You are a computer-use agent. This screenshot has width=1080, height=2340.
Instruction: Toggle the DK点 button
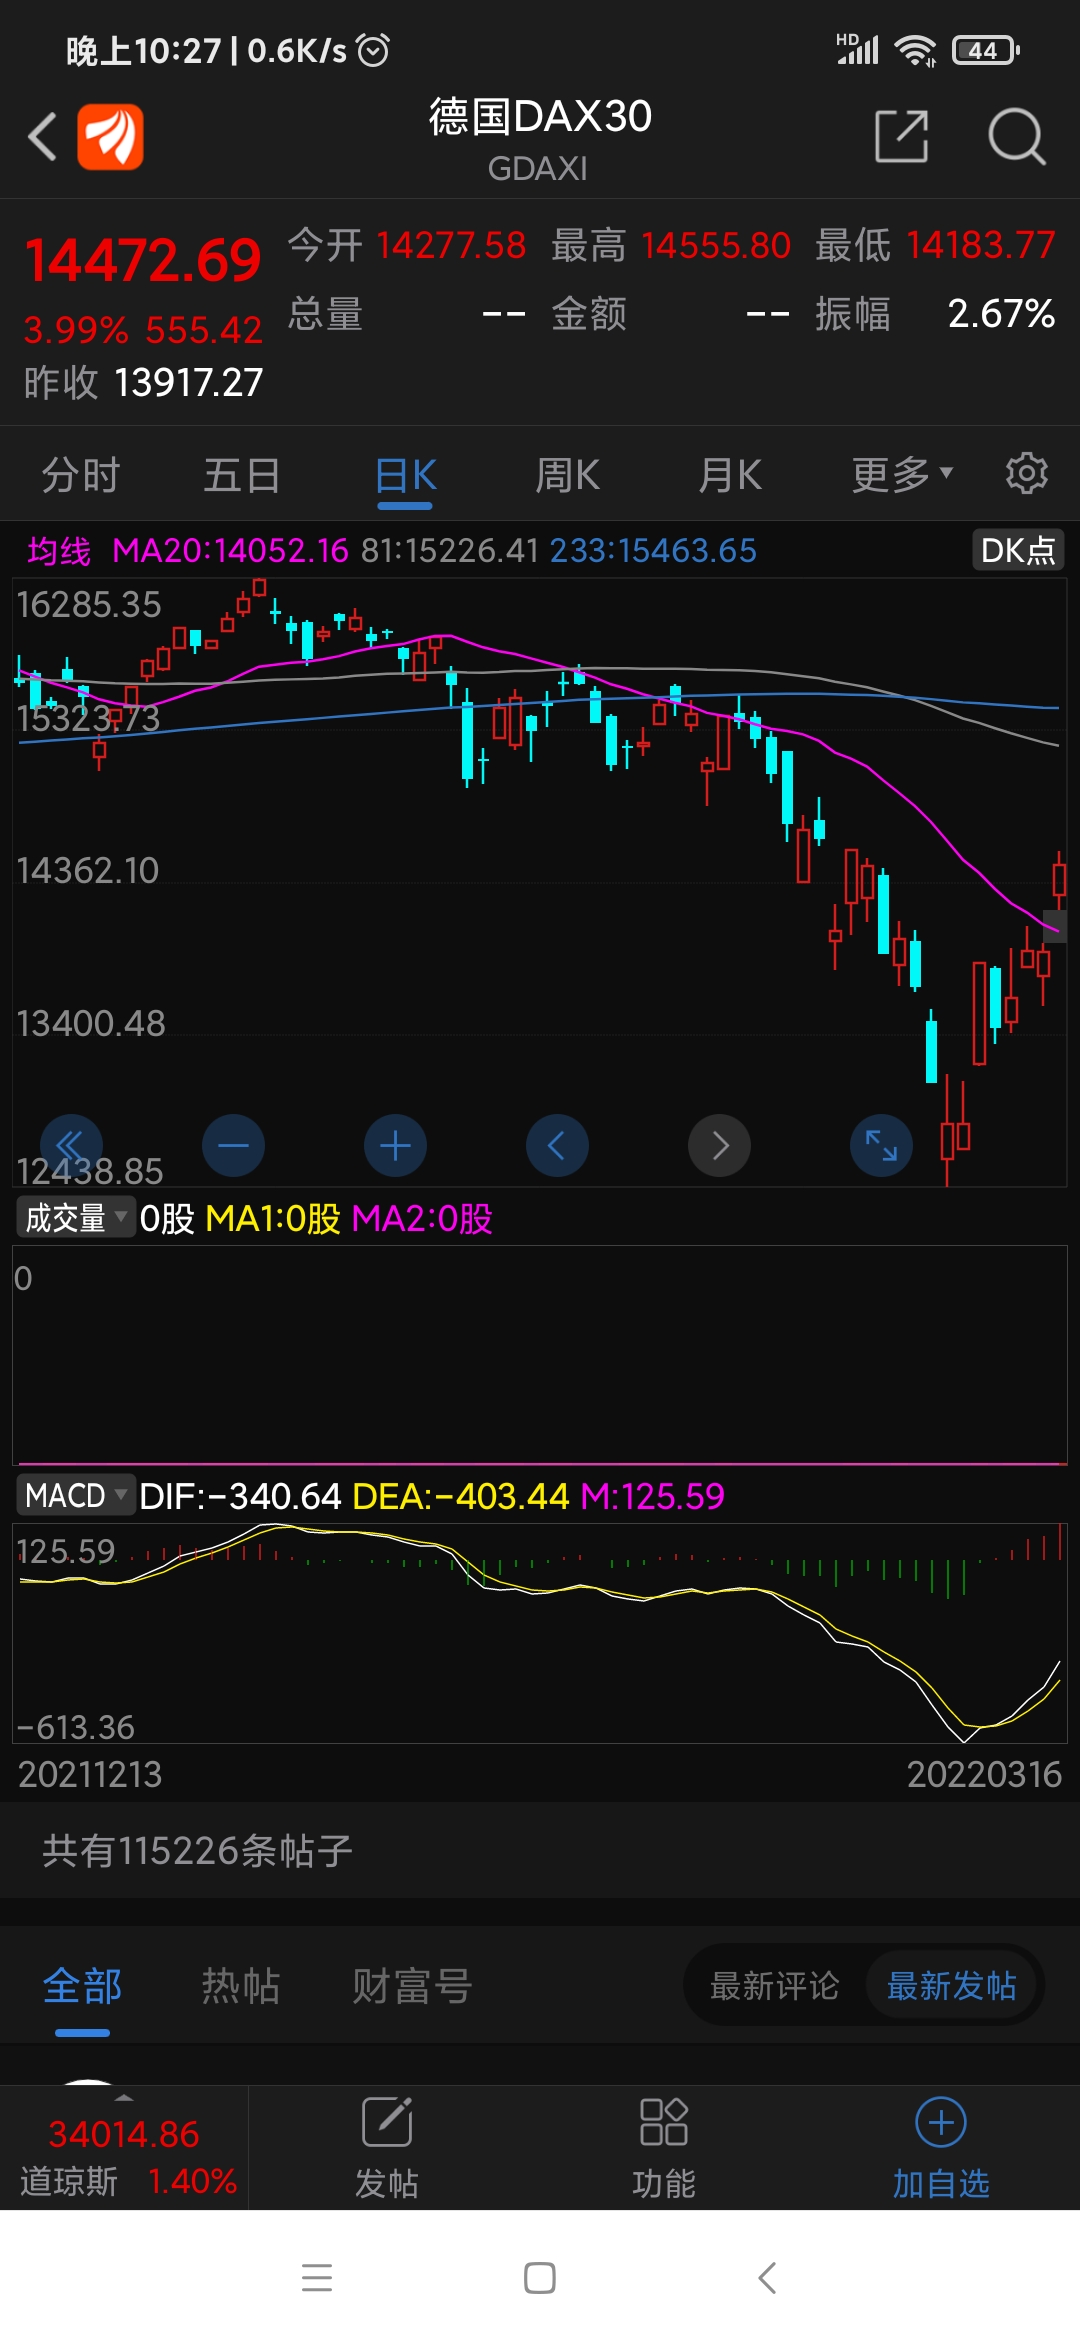pos(1018,550)
